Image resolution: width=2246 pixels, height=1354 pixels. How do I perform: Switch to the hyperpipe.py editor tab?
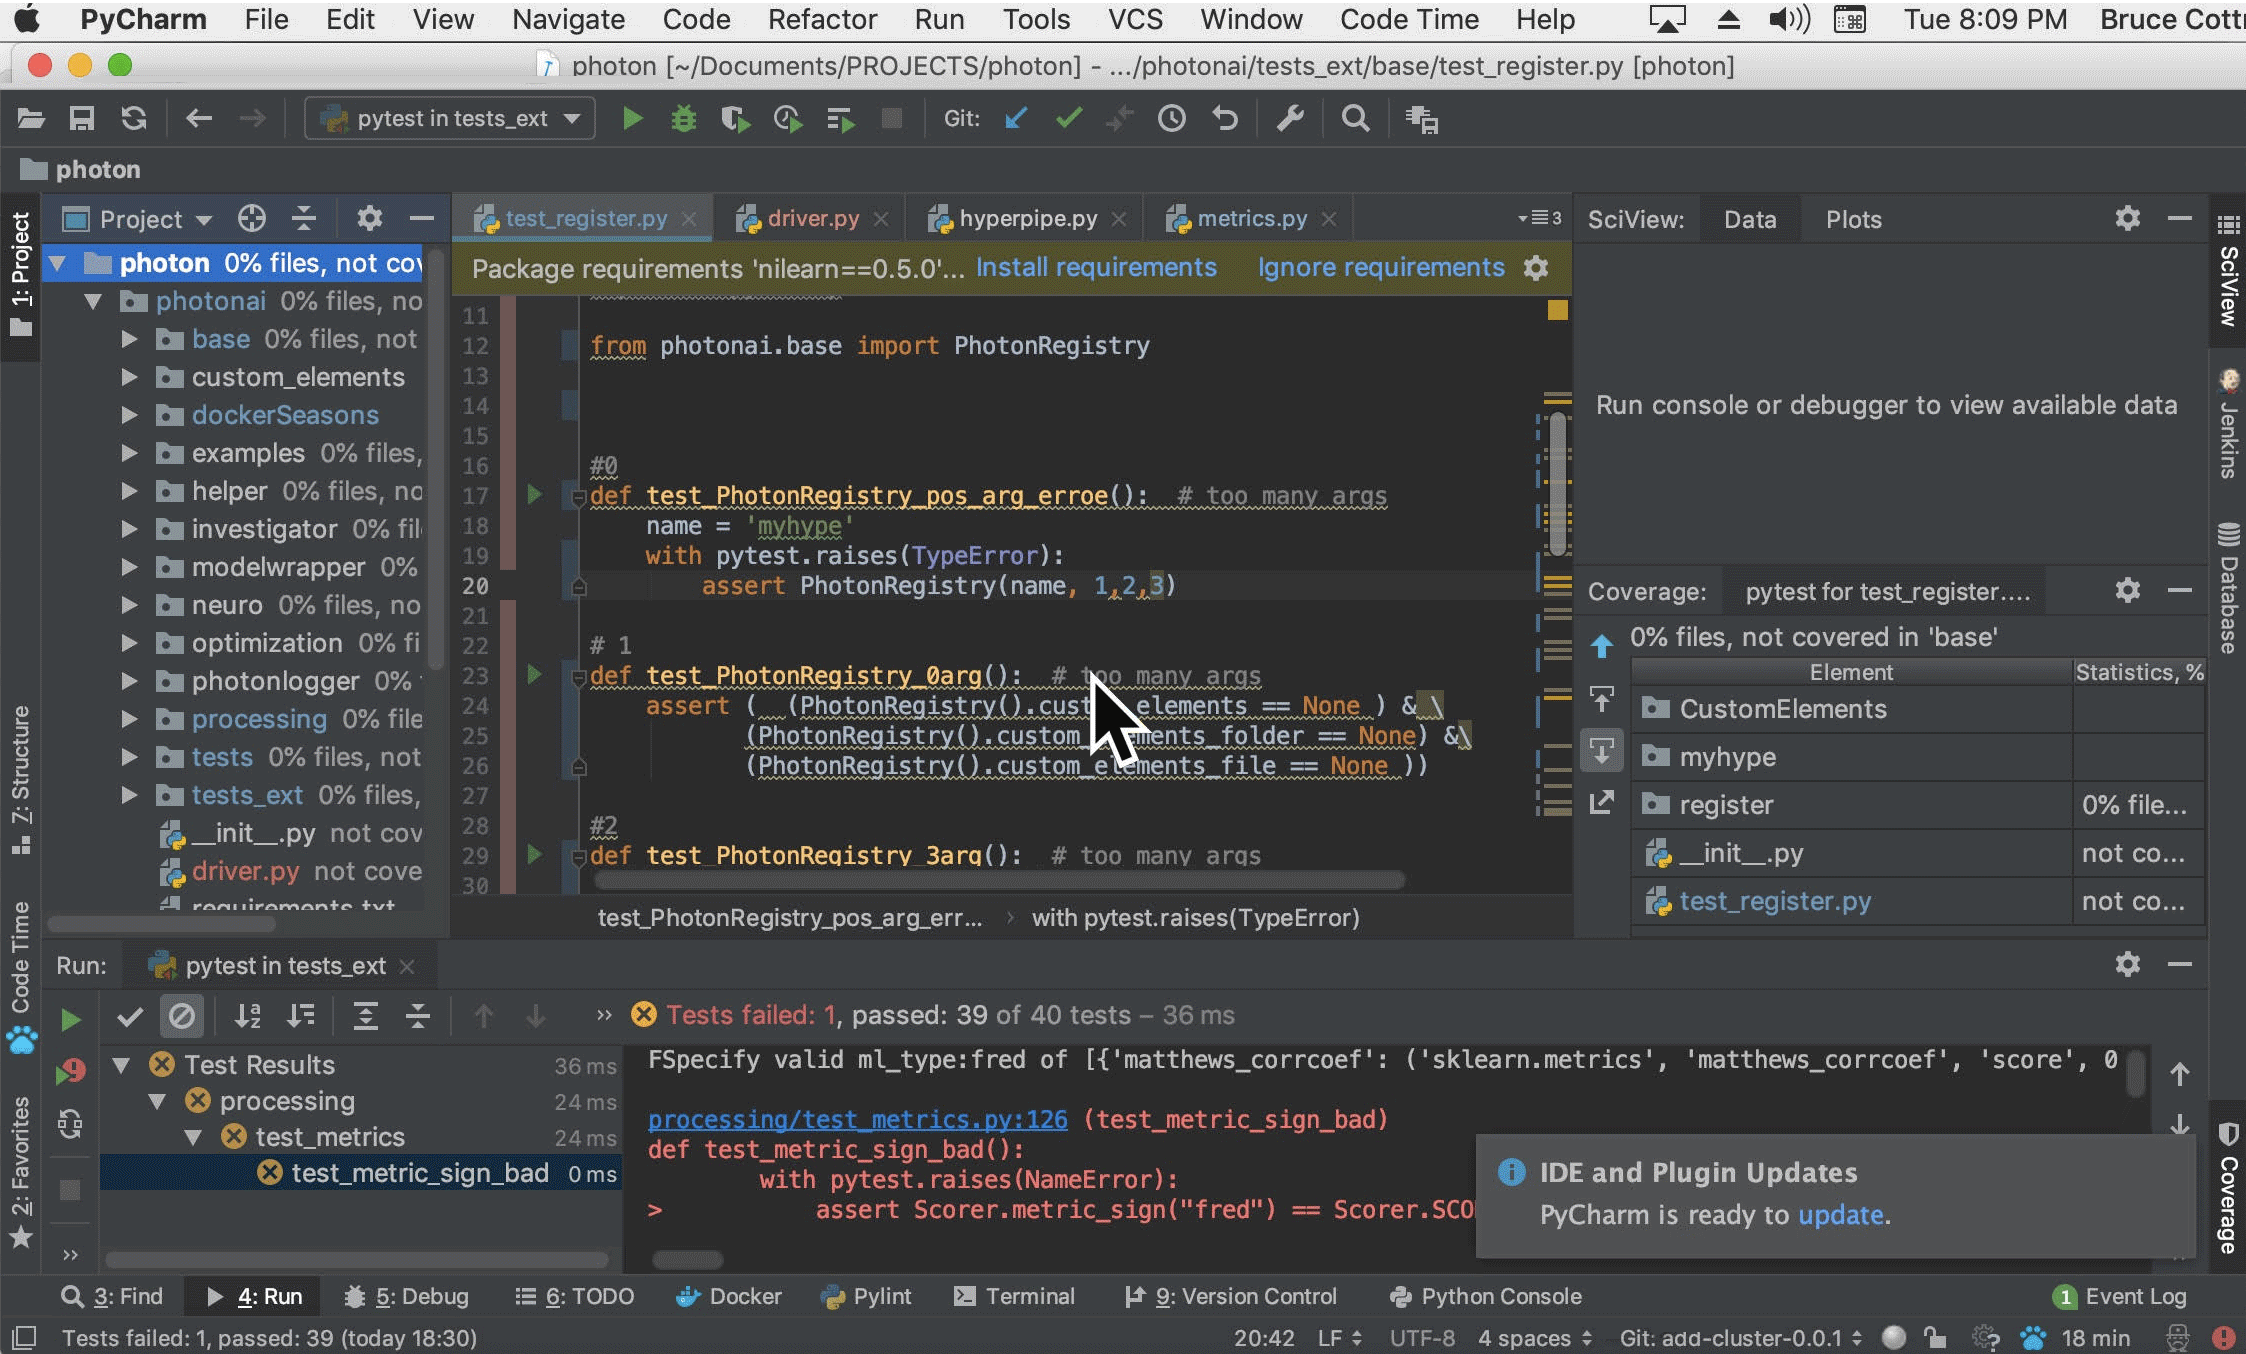(1027, 218)
